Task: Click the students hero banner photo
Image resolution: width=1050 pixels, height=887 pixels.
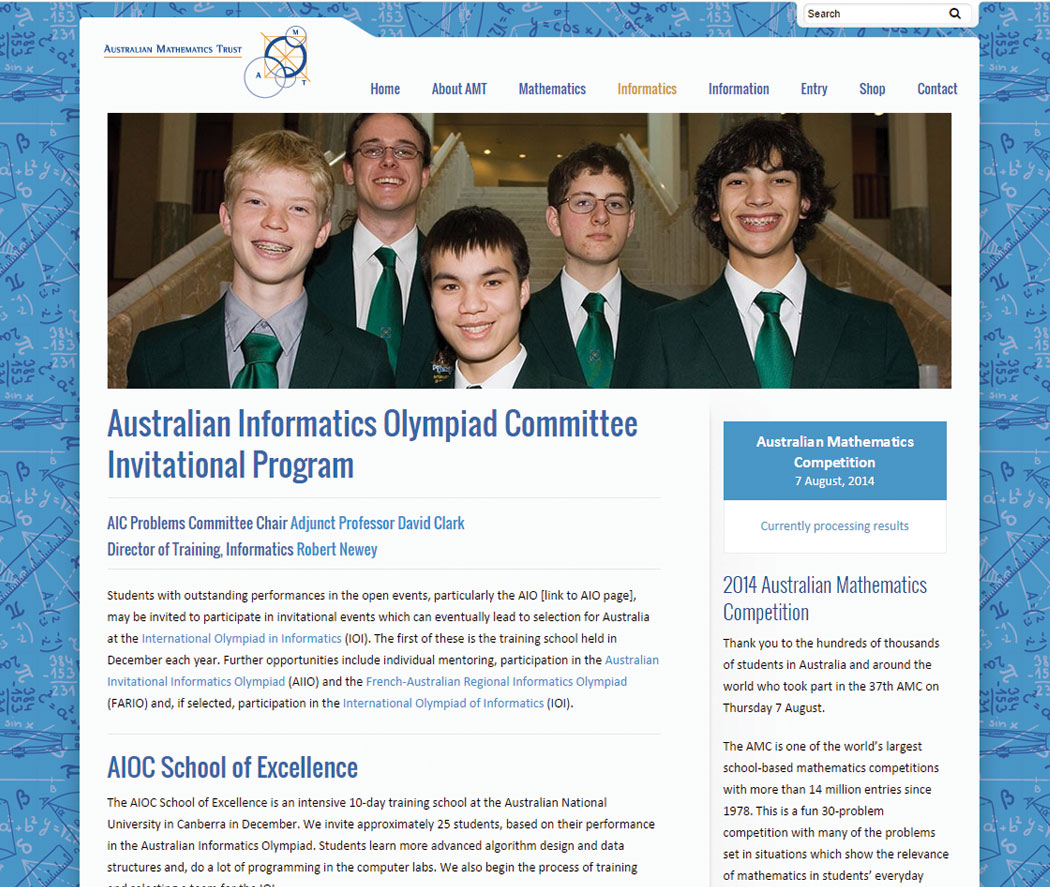Action: coord(529,250)
